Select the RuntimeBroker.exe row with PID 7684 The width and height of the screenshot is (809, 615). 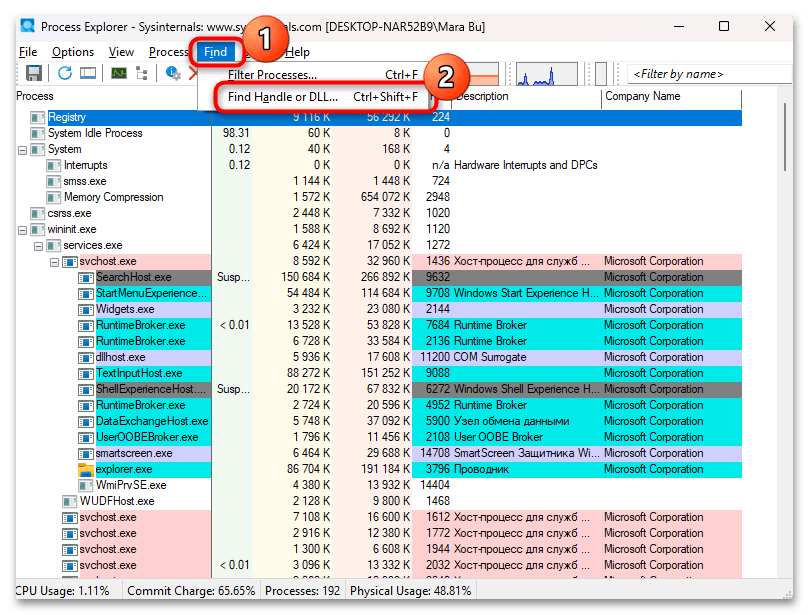click(379, 326)
